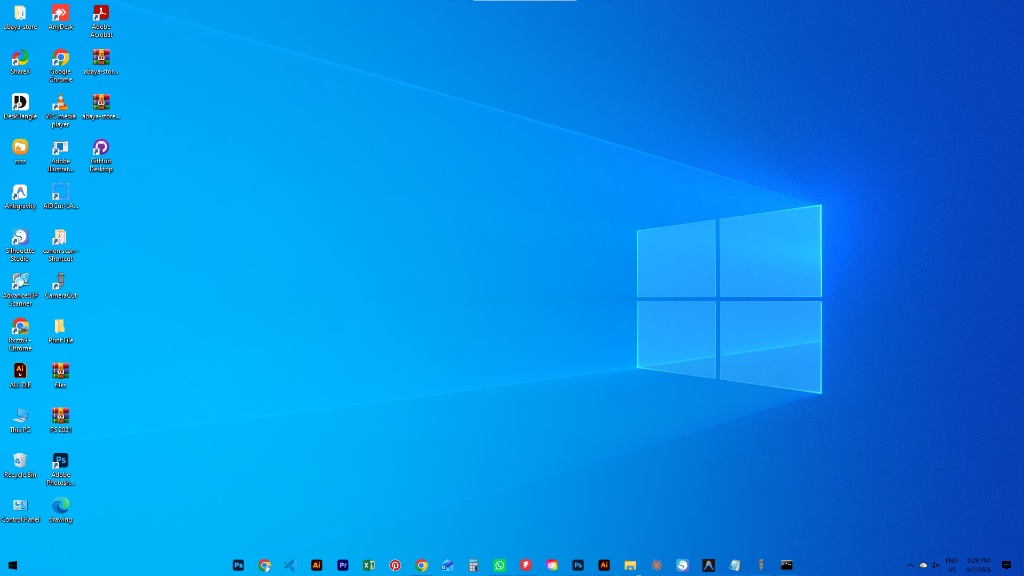Image resolution: width=1024 pixels, height=576 pixels.
Task: Open Silhouette Studio from the taskbar
Action: pyautogui.click(x=682, y=566)
